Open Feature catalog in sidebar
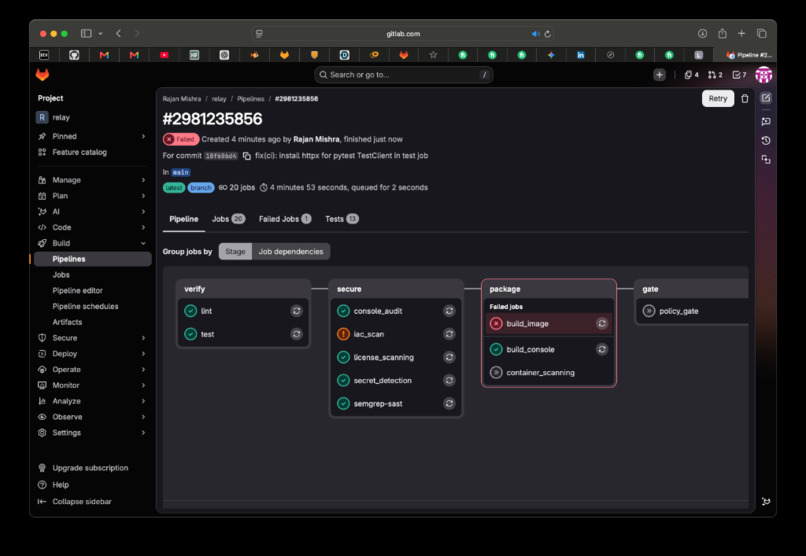 (93, 152)
